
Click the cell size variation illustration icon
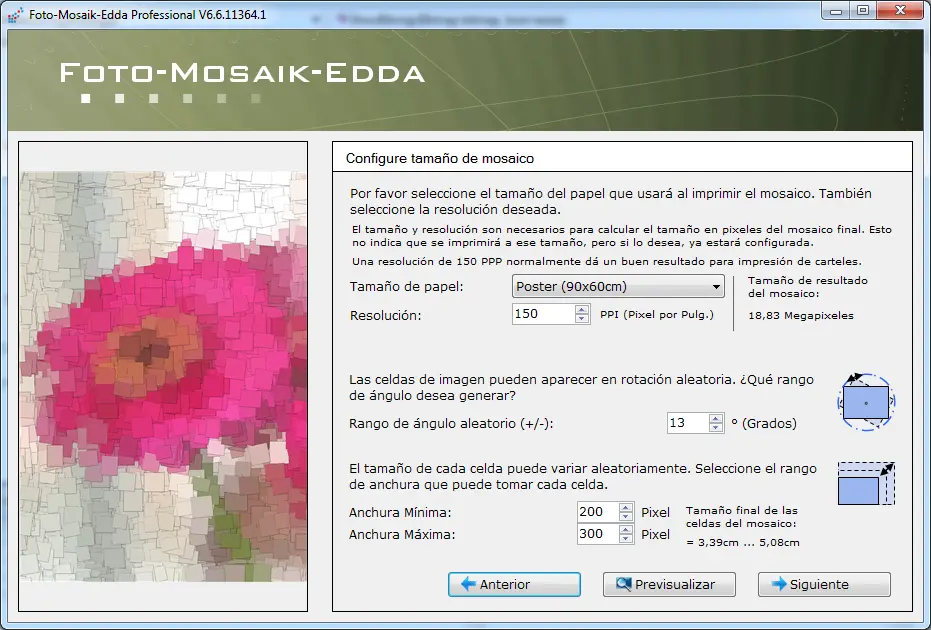click(x=866, y=484)
